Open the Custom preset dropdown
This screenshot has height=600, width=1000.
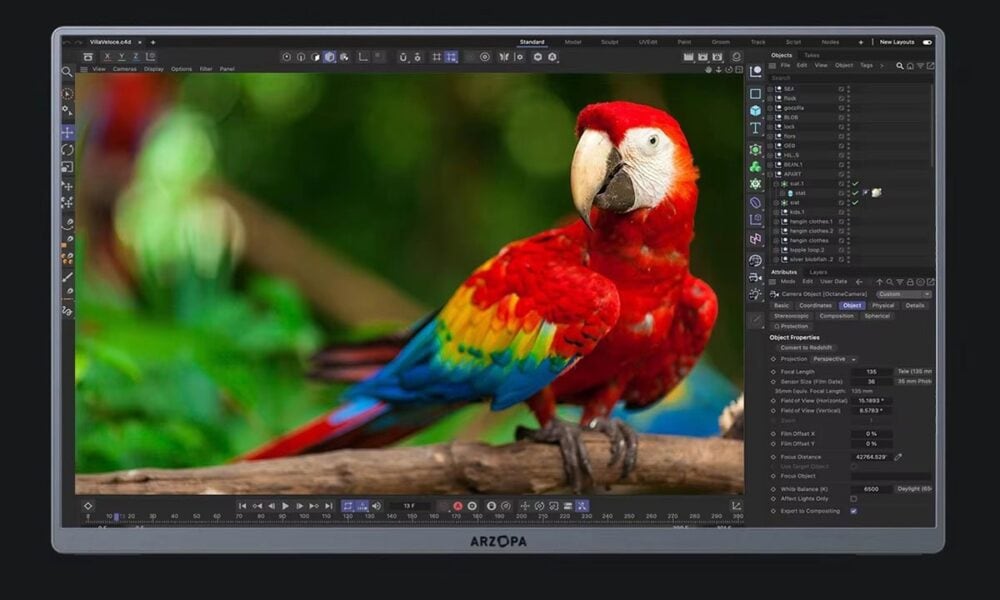[903, 294]
